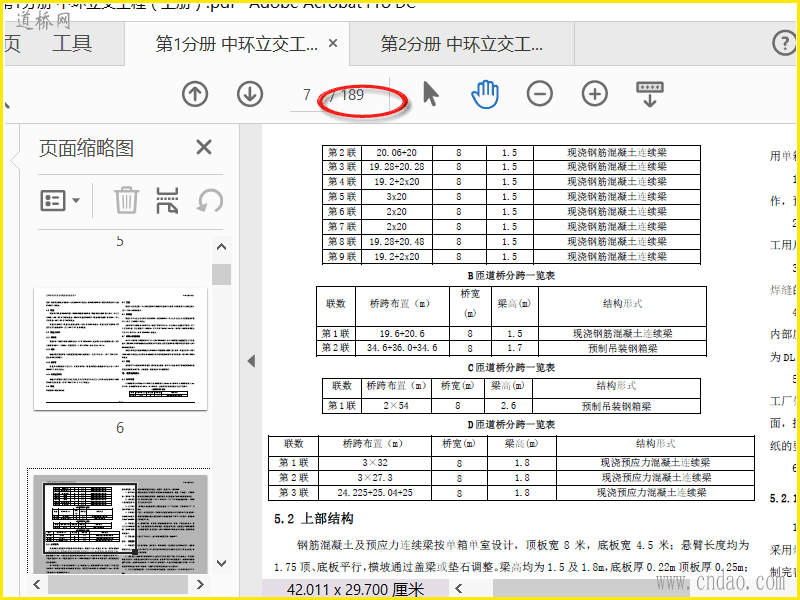Image resolution: width=800 pixels, height=600 pixels.
Task: Switch to 工具 tab
Action: point(72,43)
